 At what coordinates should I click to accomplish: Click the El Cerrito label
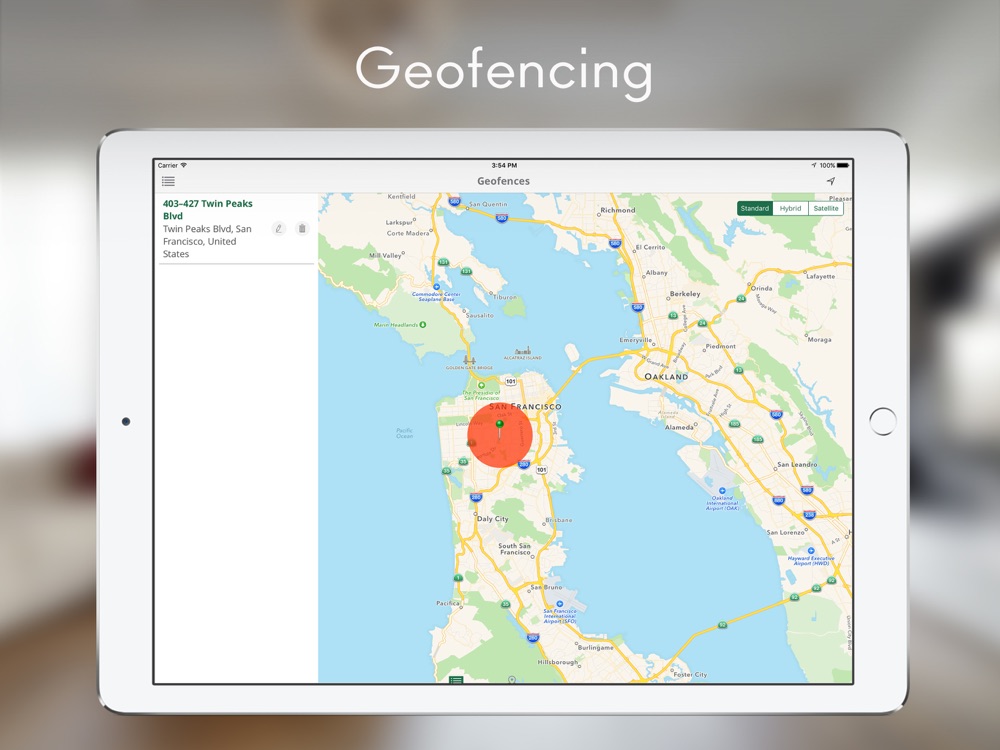(651, 247)
